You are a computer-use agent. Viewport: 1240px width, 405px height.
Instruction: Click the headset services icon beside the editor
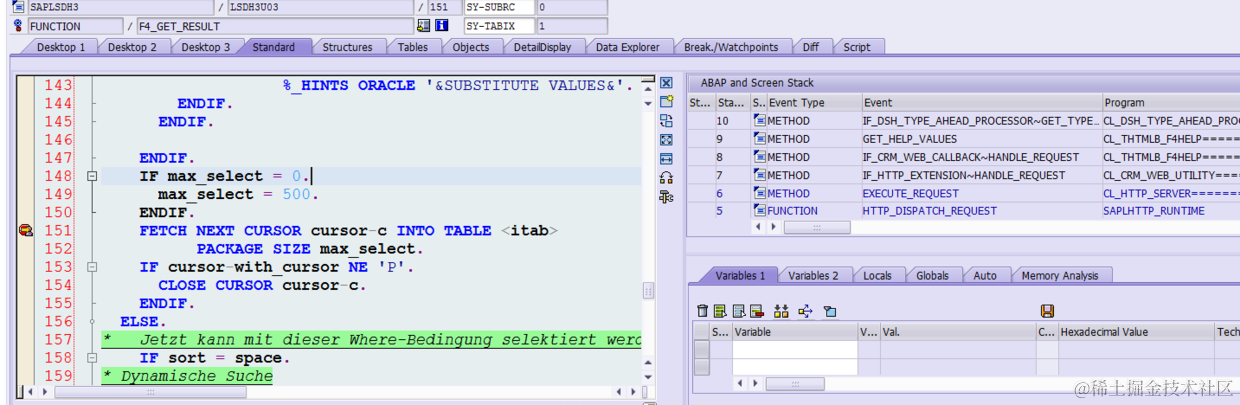666,178
